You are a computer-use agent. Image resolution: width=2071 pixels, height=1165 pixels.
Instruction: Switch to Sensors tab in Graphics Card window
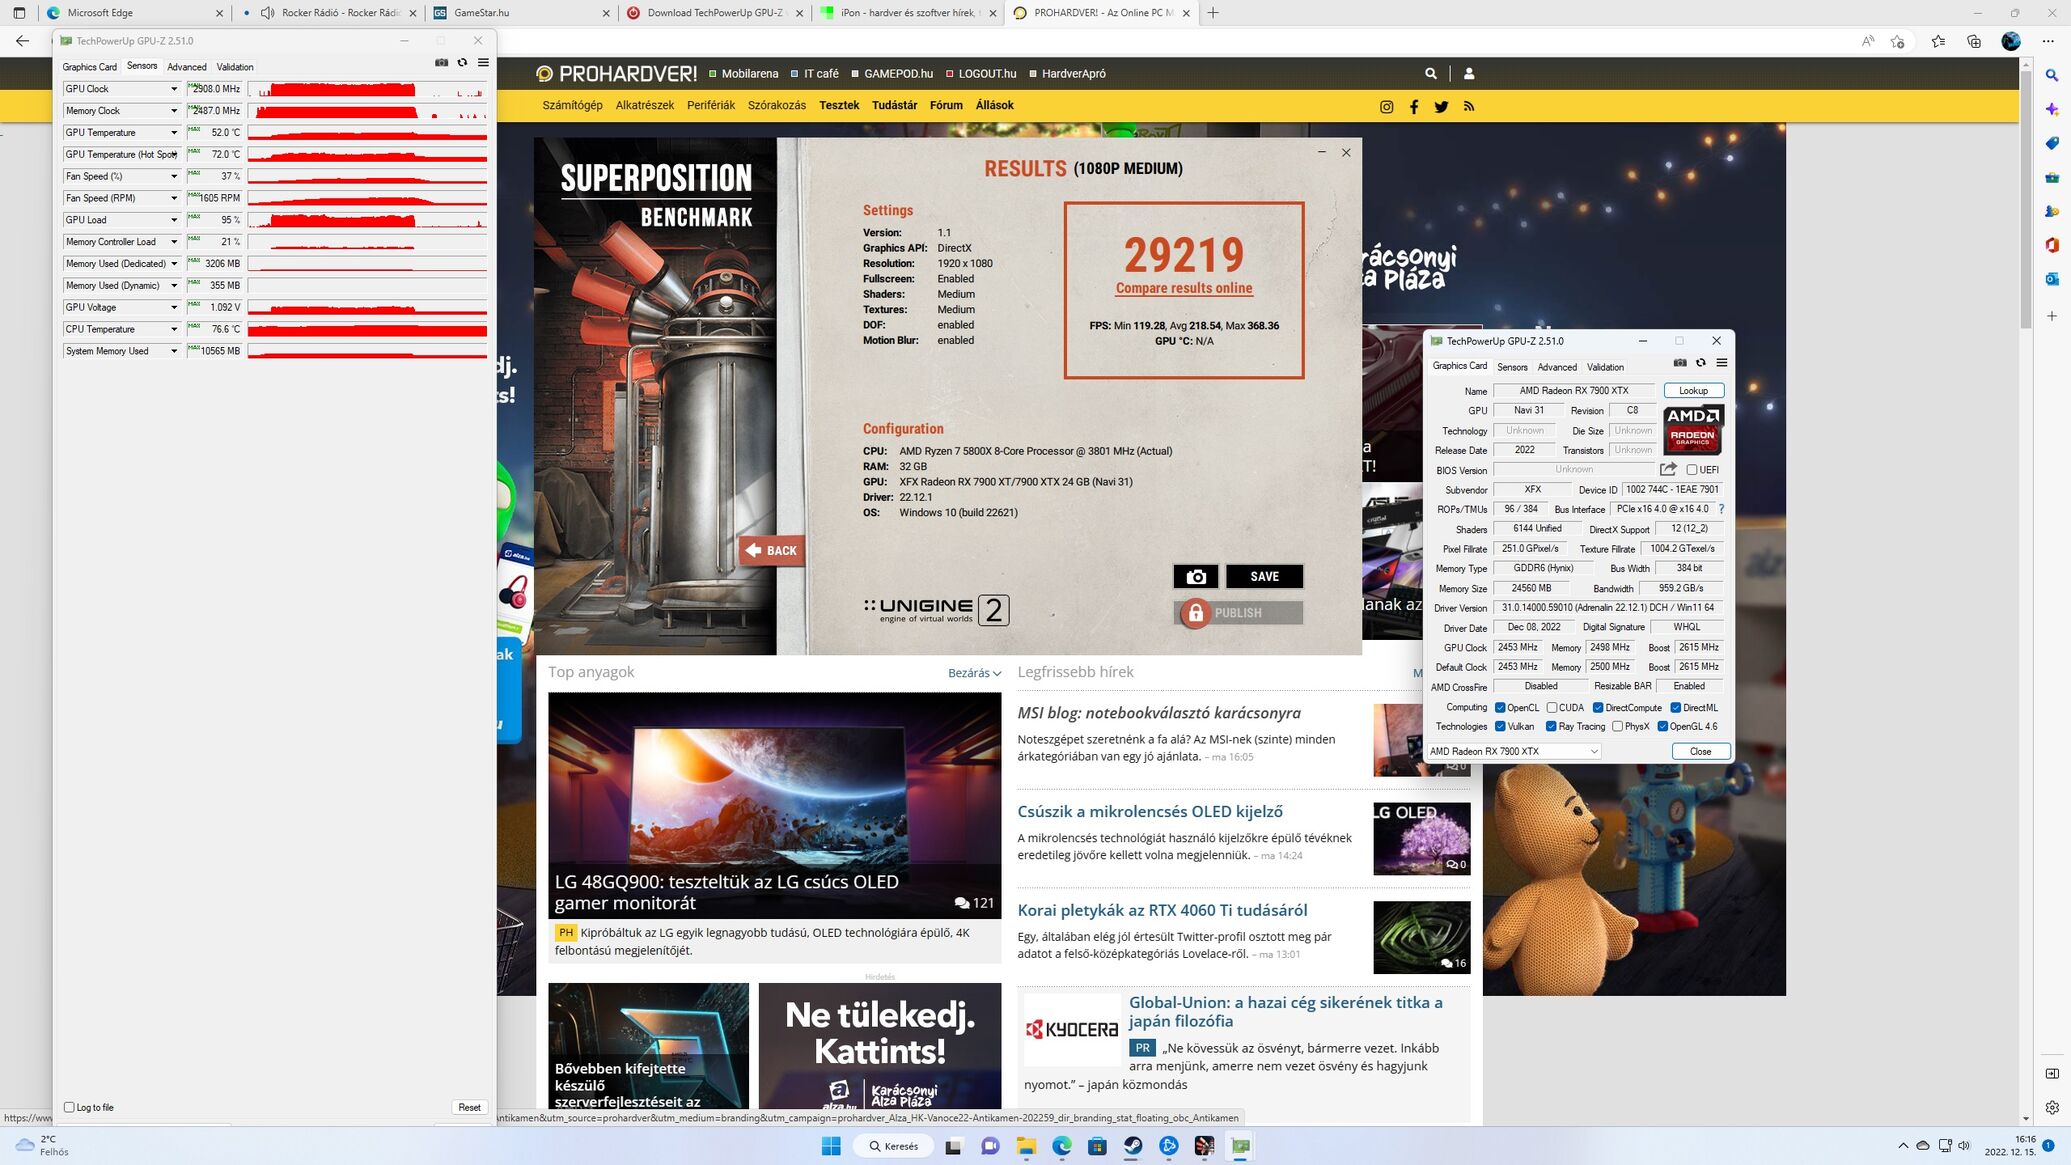(x=1512, y=367)
